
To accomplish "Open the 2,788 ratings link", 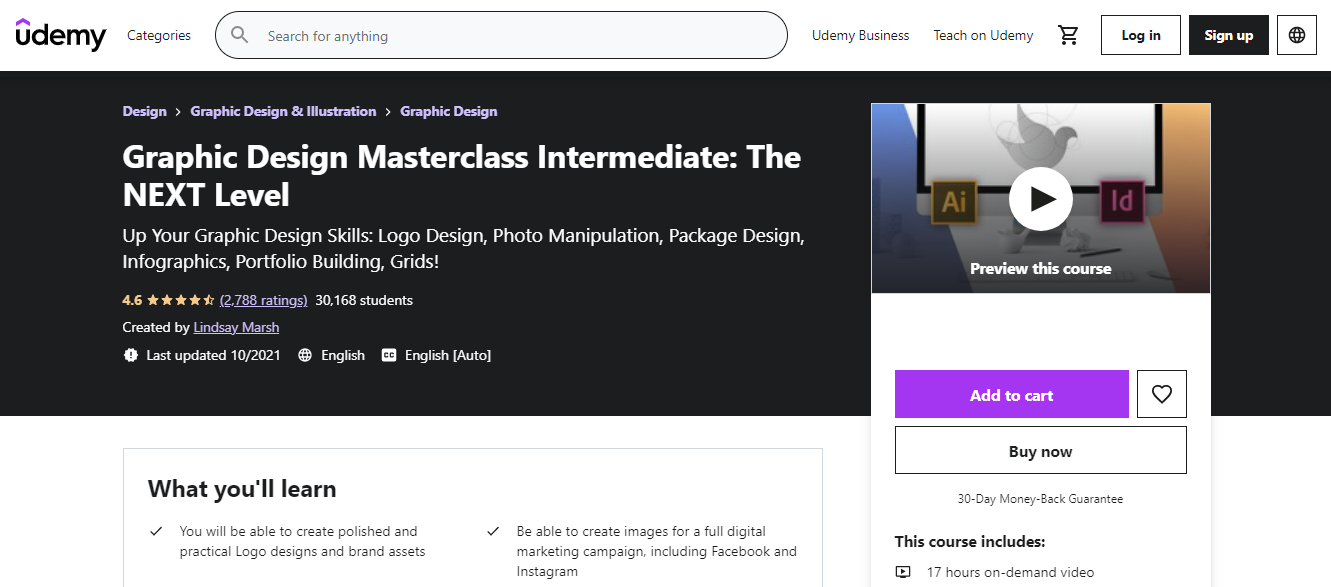I will click(263, 299).
